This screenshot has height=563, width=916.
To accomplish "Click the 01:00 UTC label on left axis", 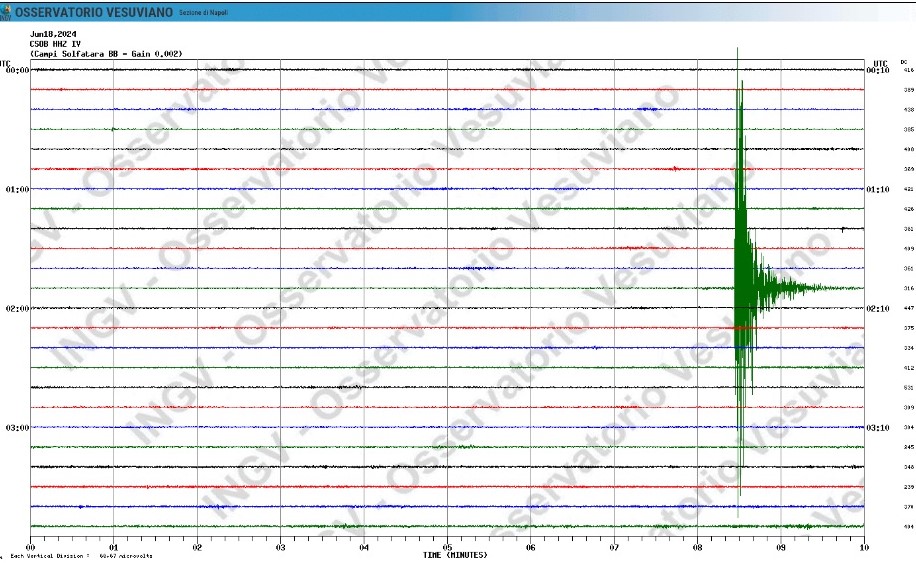I will 17,189.
